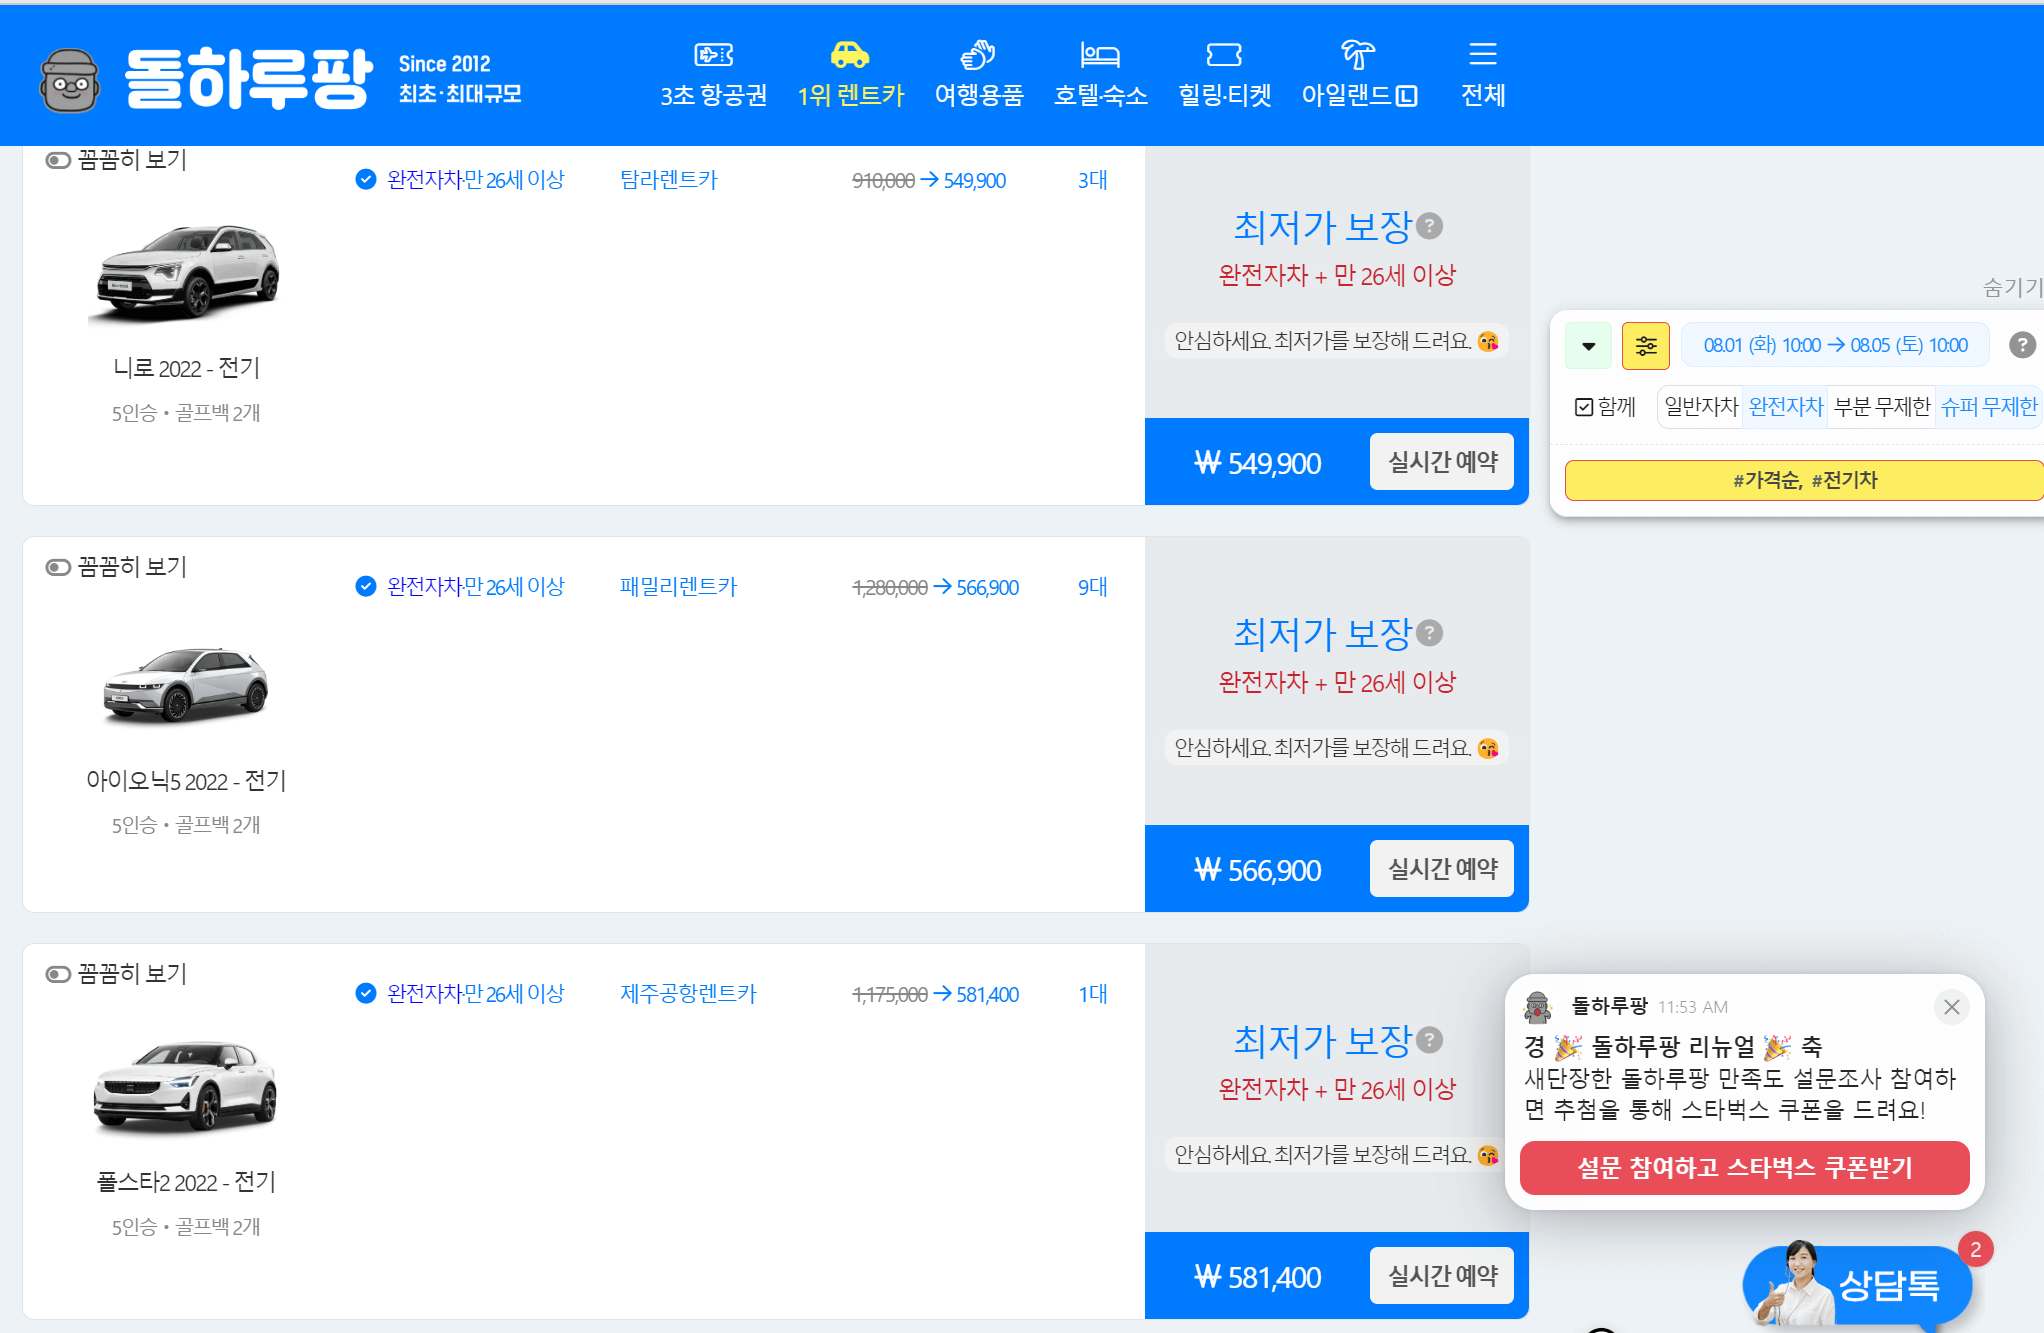Image resolution: width=2044 pixels, height=1333 pixels.
Task: Click 실시간 예약 for ₩581,400 Polestar2
Action: tap(1442, 1276)
